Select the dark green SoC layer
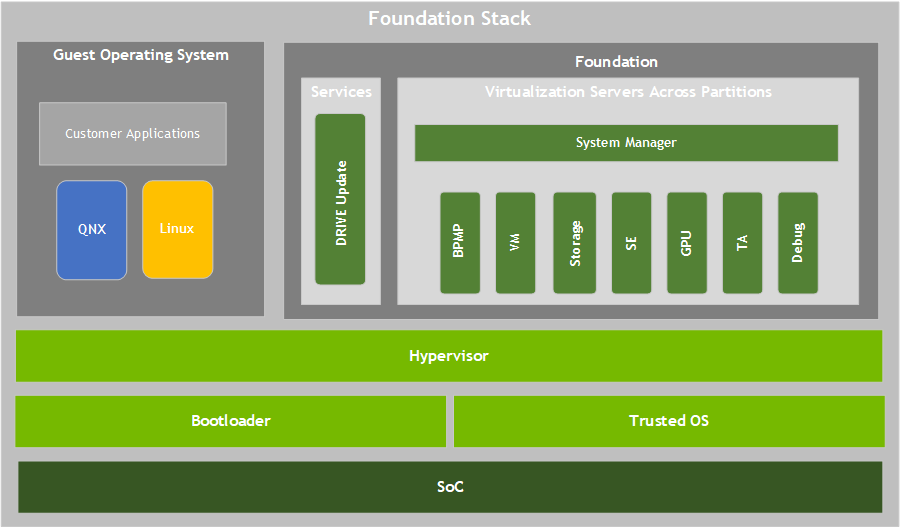Screen dimensions: 900x527 pos(450,487)
